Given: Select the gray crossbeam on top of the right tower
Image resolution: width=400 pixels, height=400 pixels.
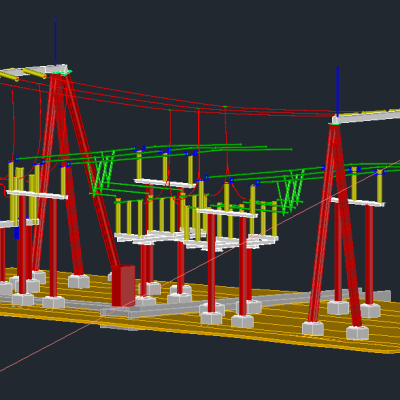Looking at the screenshot, I should (x=366, y=116).
